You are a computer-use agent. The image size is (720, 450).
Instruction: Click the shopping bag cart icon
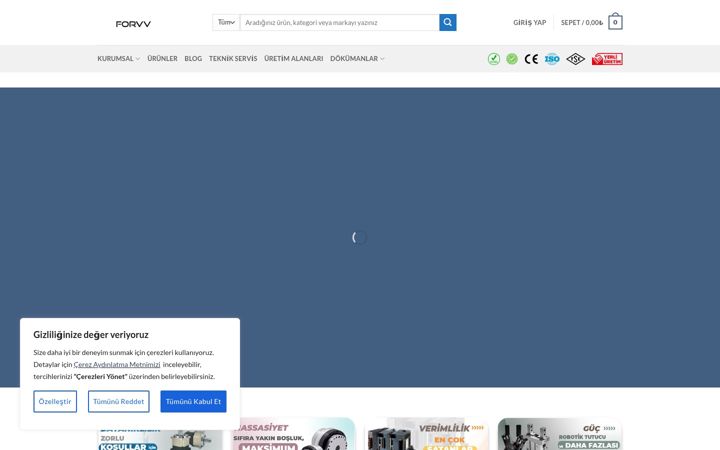coord(615,22)
